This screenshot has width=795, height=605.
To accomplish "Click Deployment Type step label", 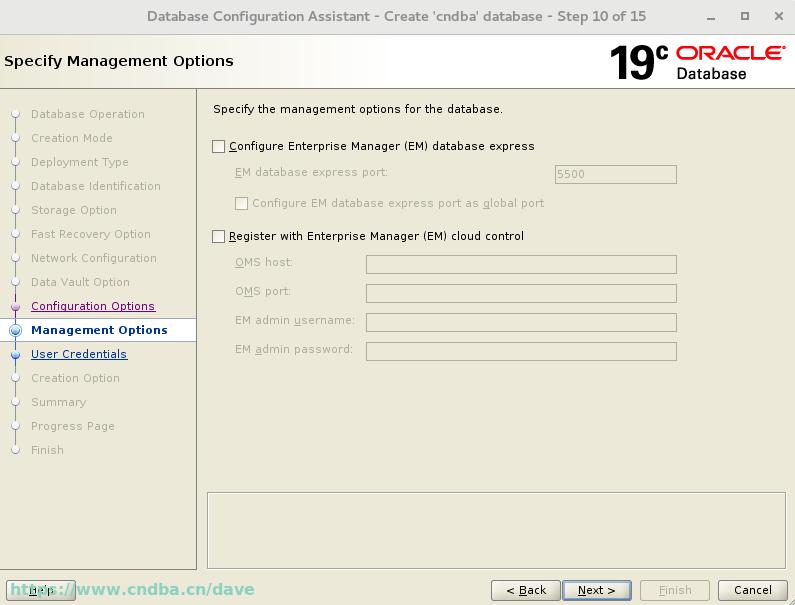I will tap(80, 162).
